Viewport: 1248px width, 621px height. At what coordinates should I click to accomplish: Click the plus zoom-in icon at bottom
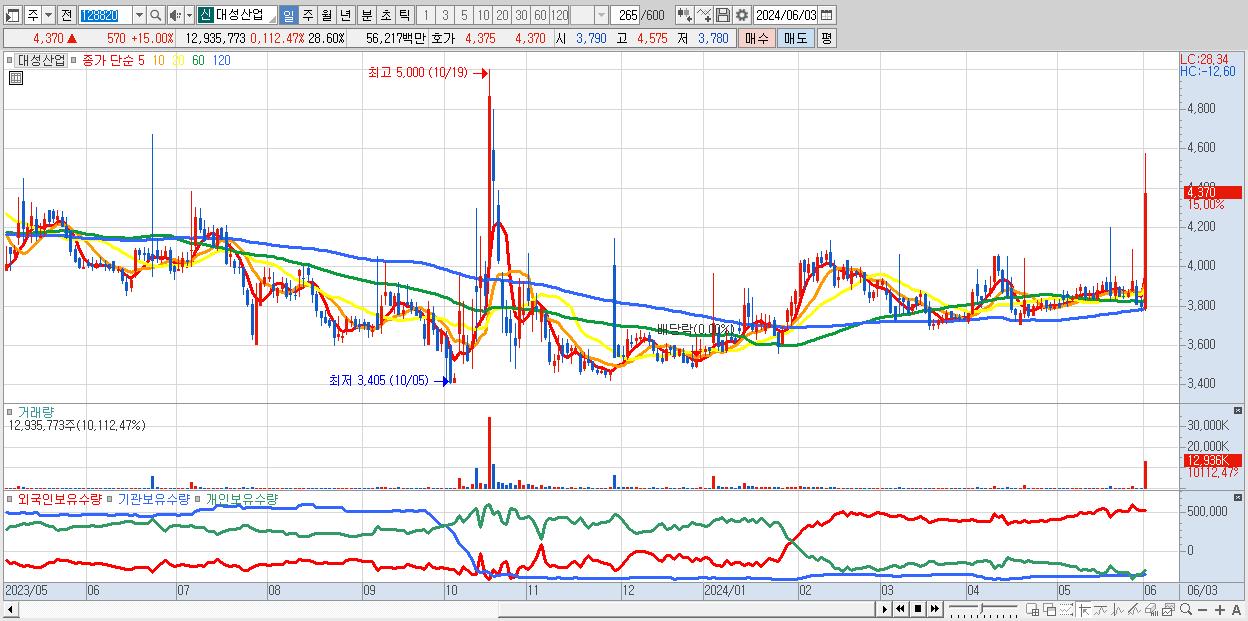coord(1220,609)
